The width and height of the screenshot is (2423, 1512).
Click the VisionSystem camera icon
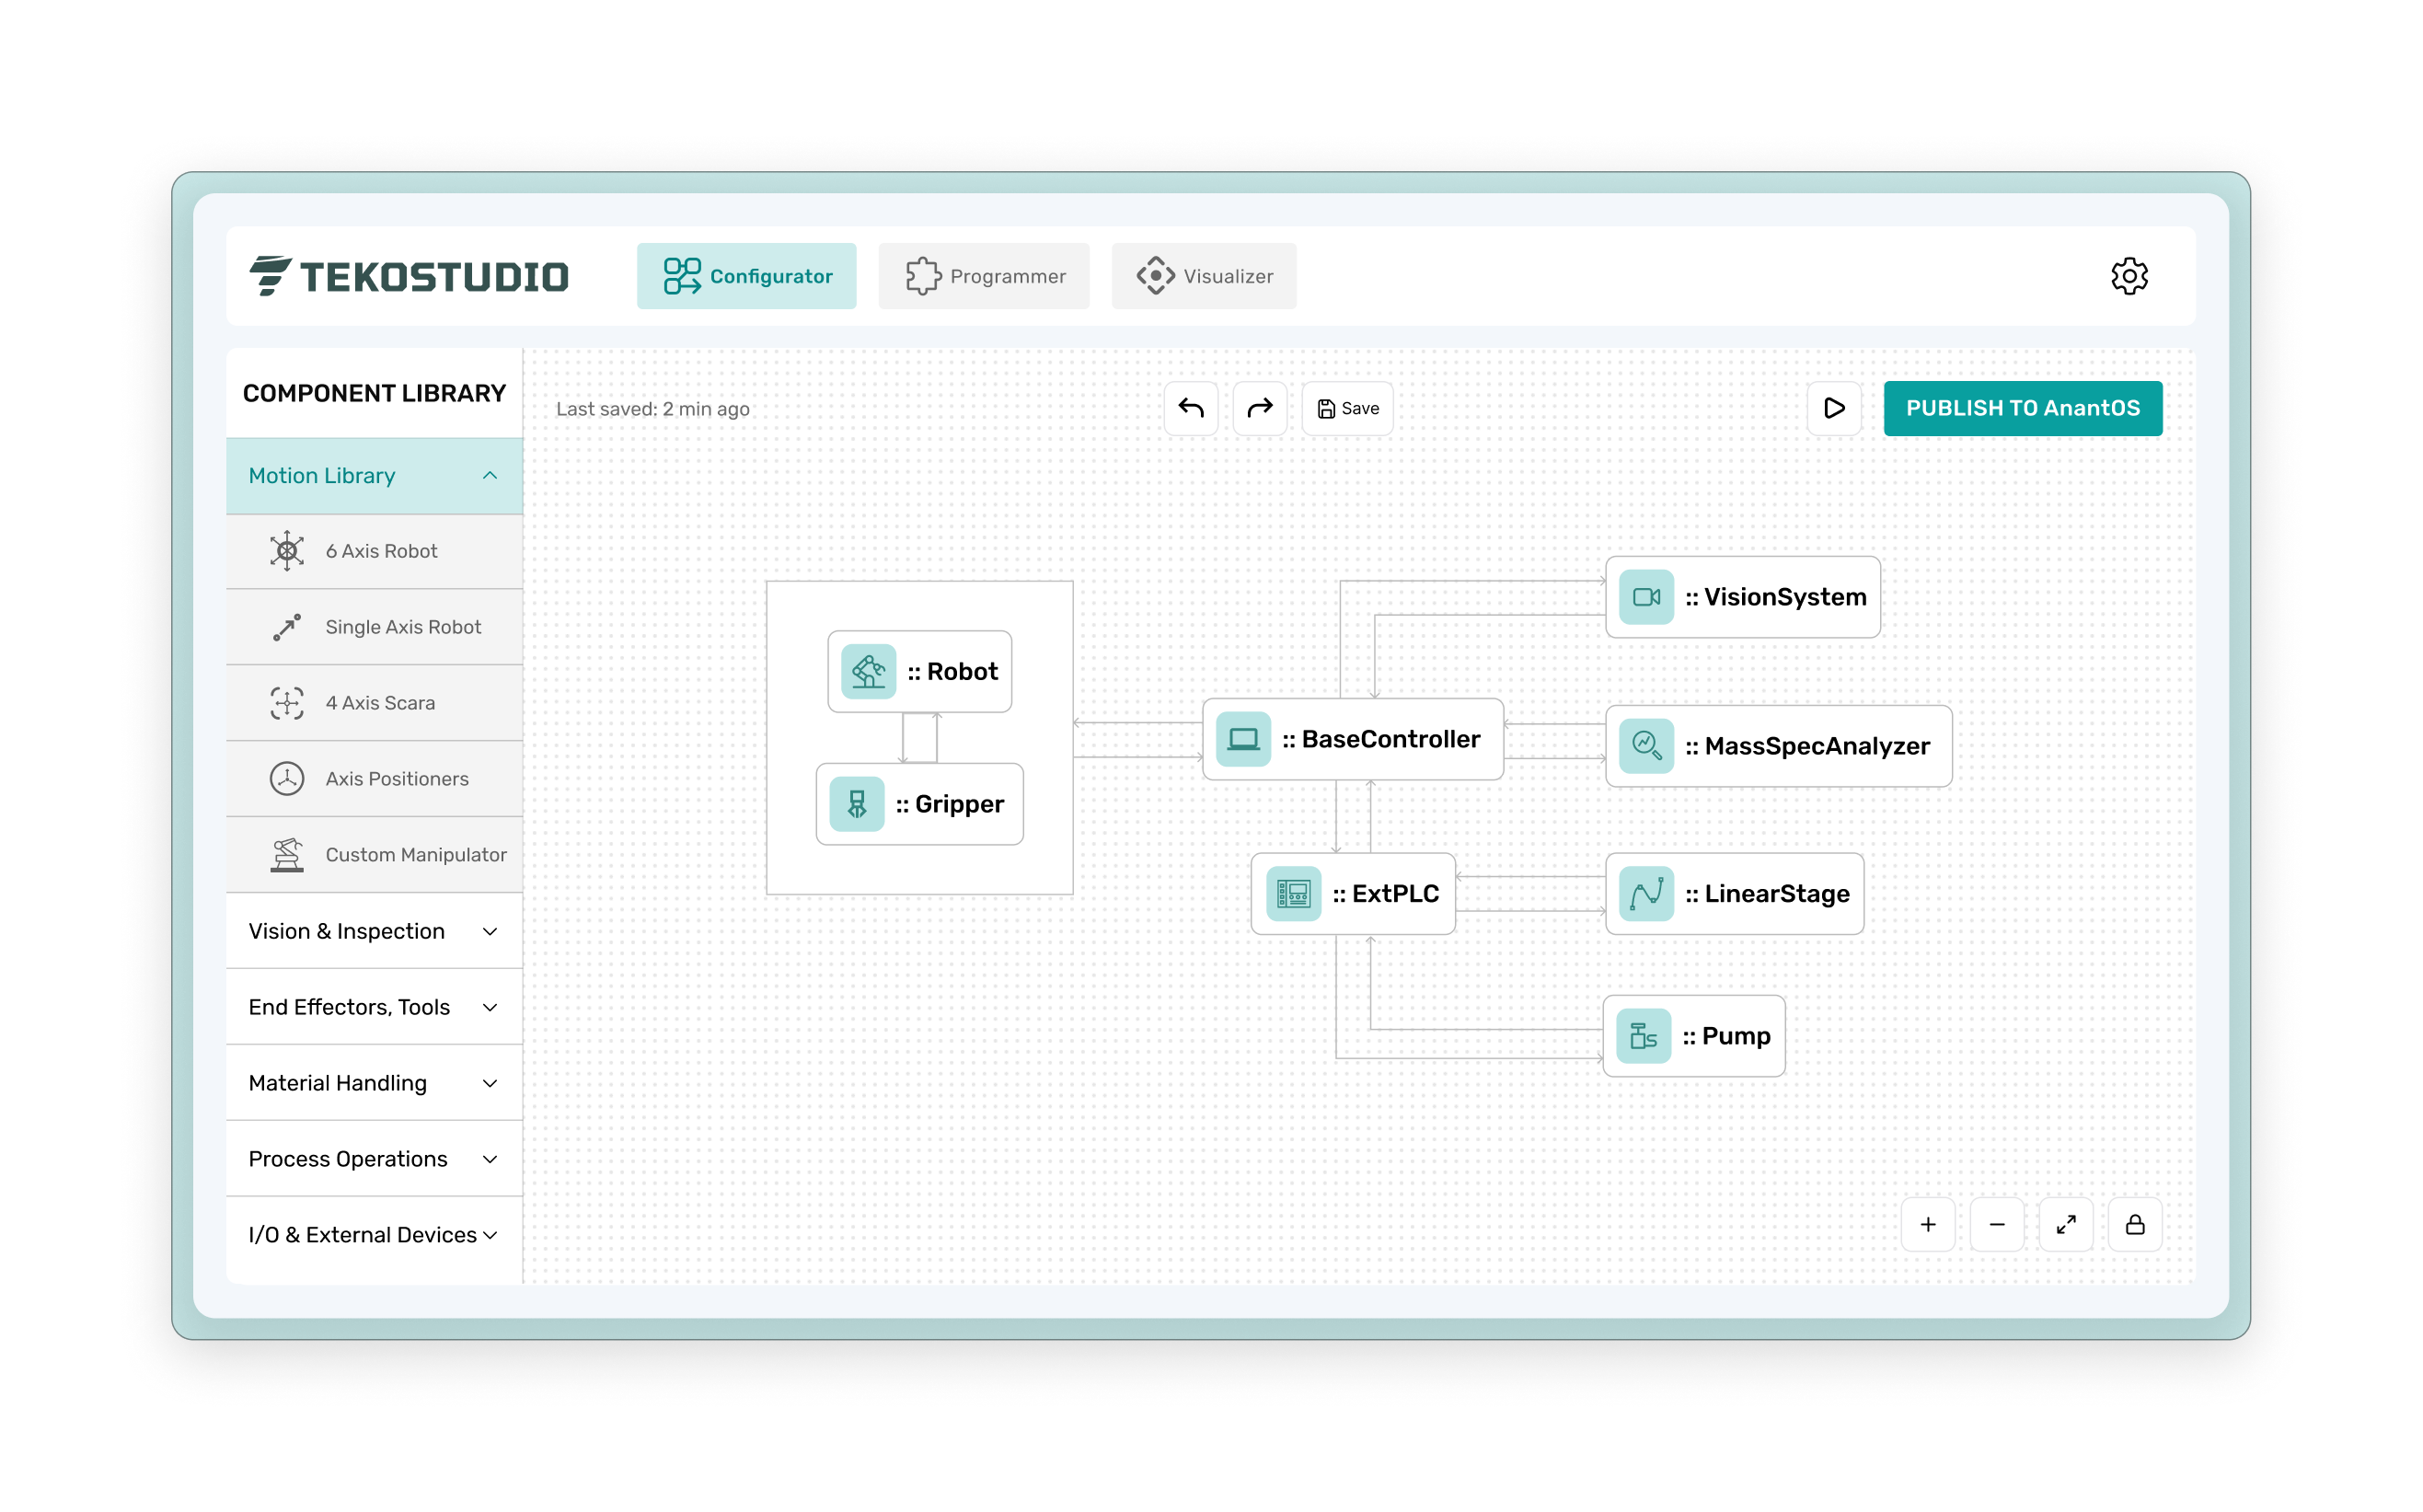pos(1646,597)
